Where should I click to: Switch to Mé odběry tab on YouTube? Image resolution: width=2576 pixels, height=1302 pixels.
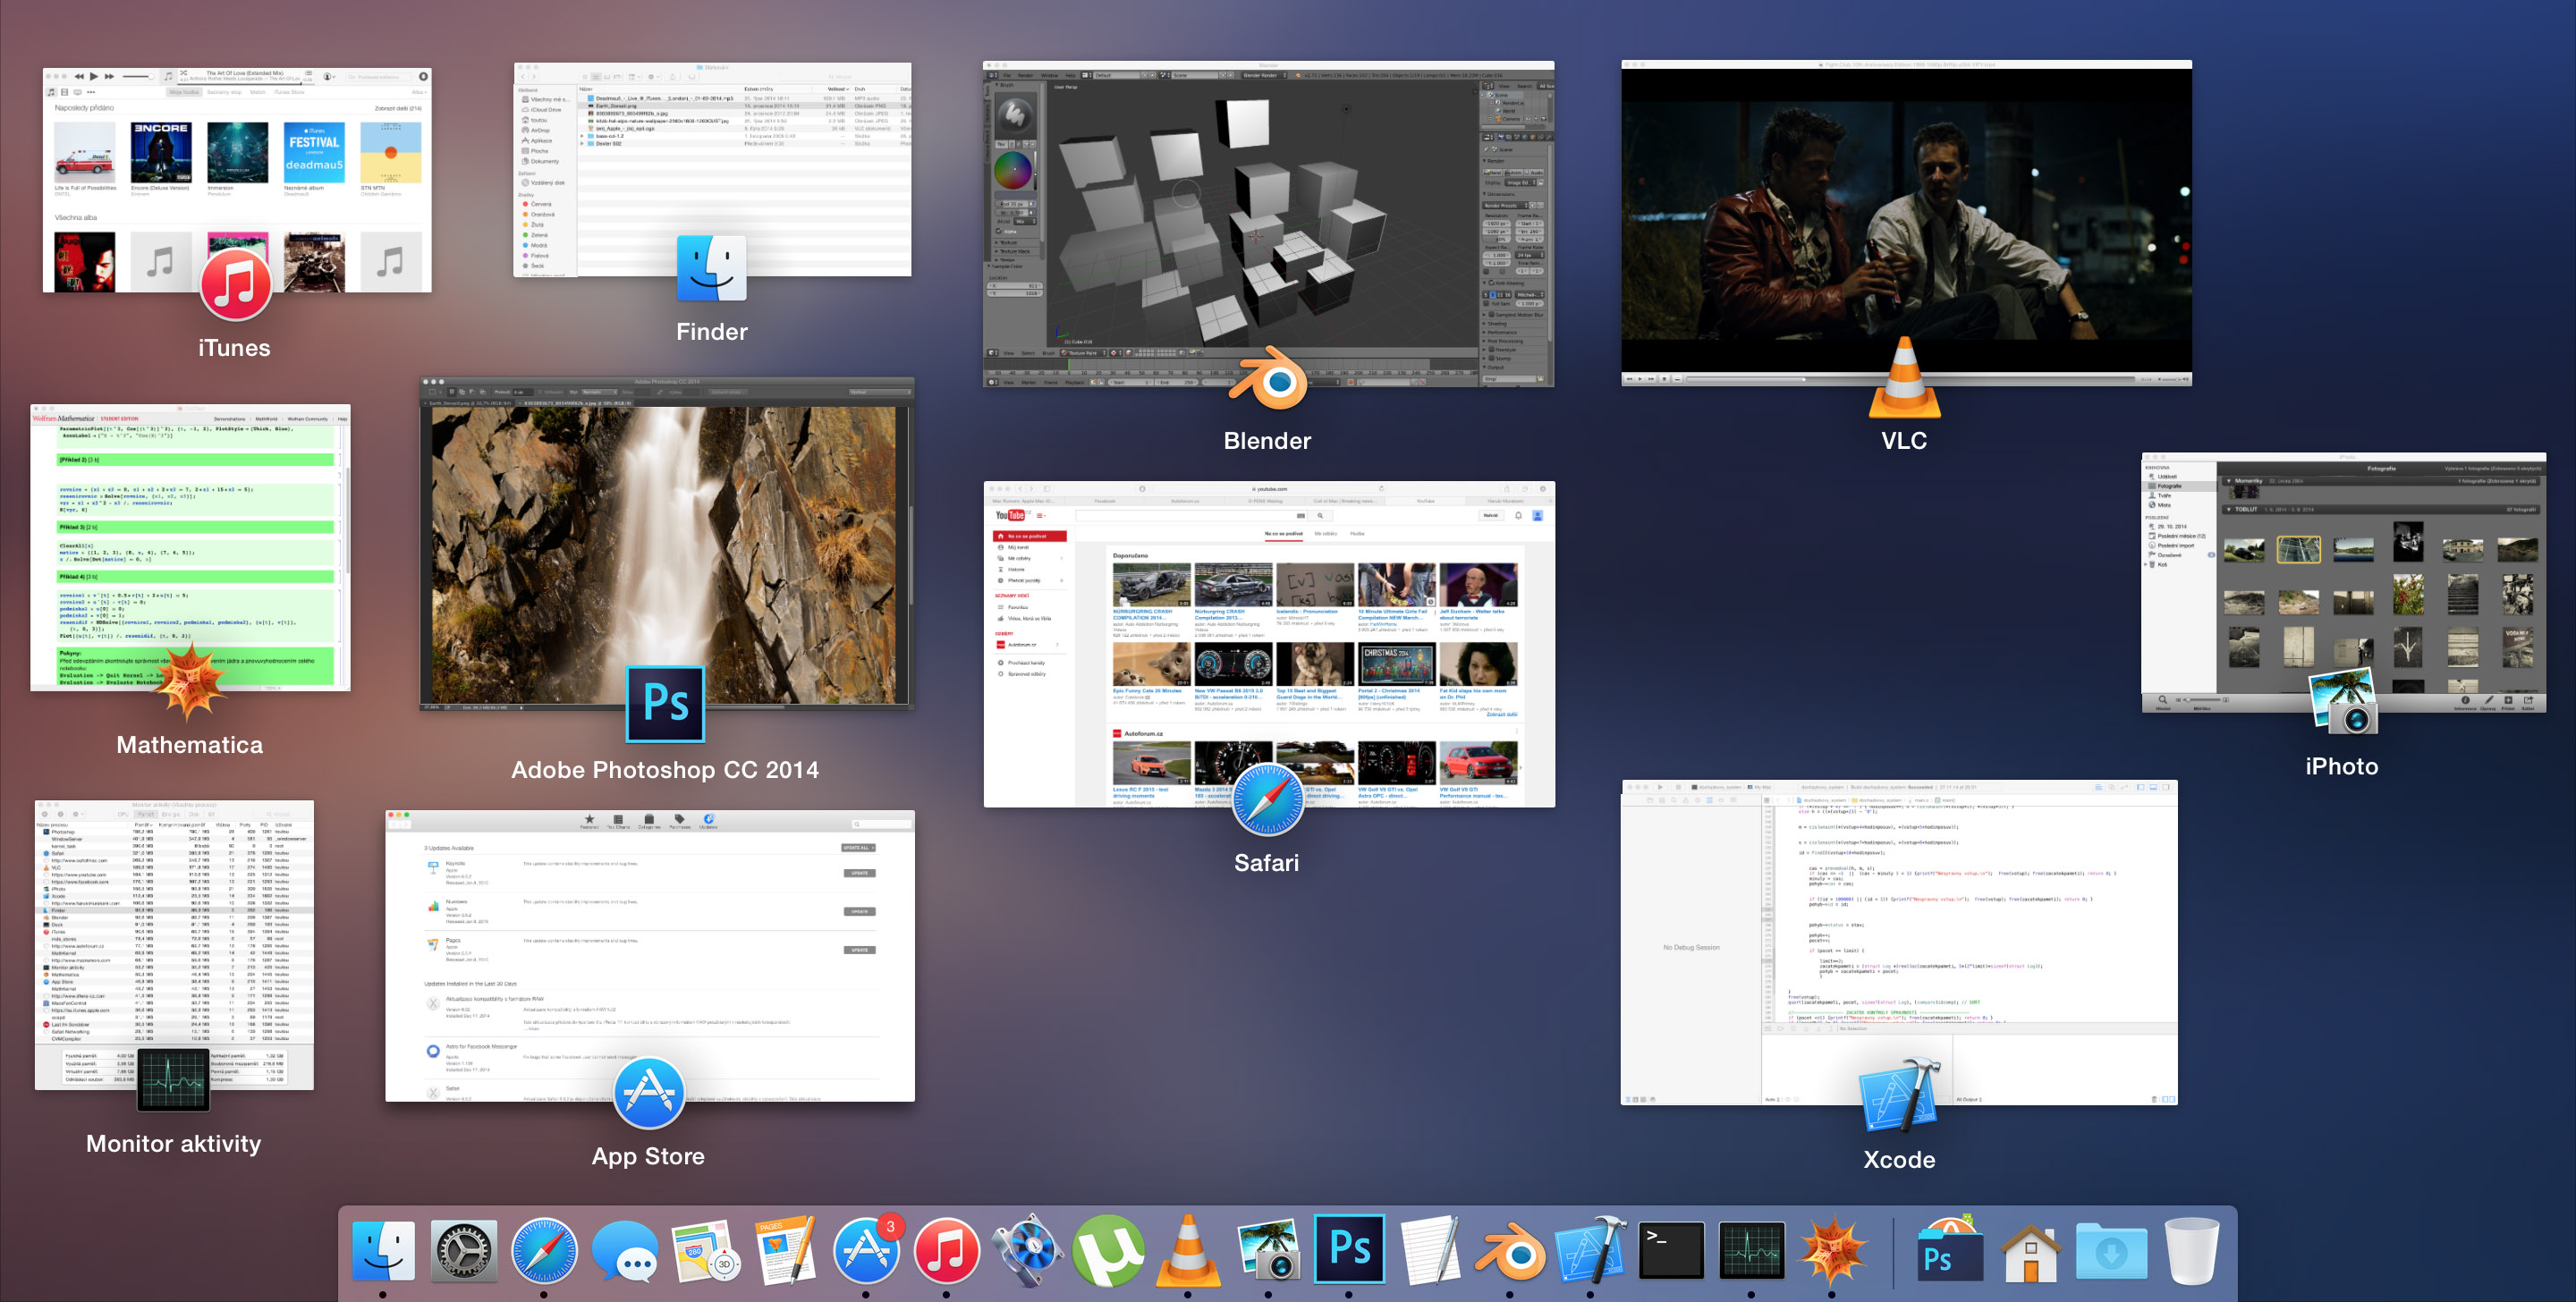[1325, 534]
